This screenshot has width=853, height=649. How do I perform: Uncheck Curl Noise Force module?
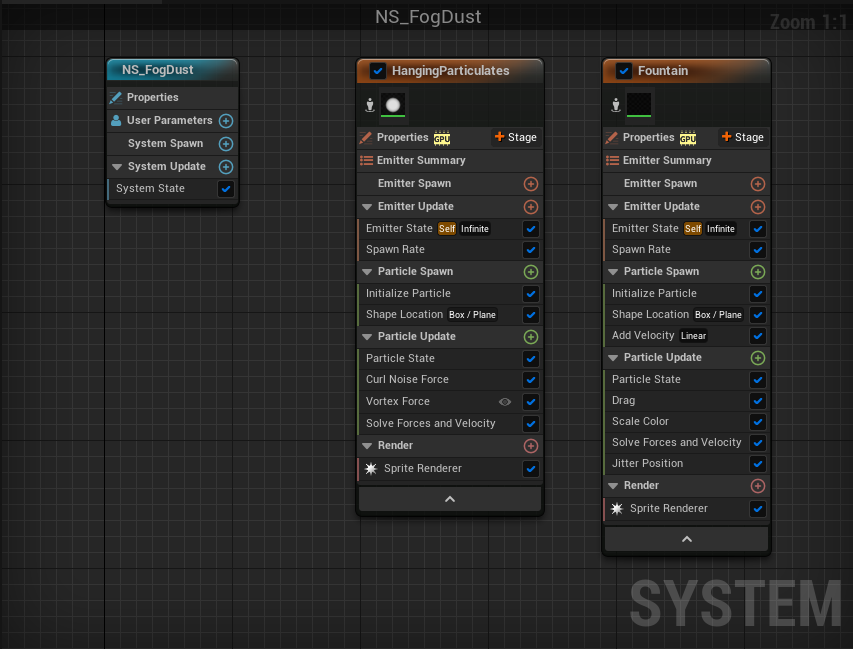(531, 380)
